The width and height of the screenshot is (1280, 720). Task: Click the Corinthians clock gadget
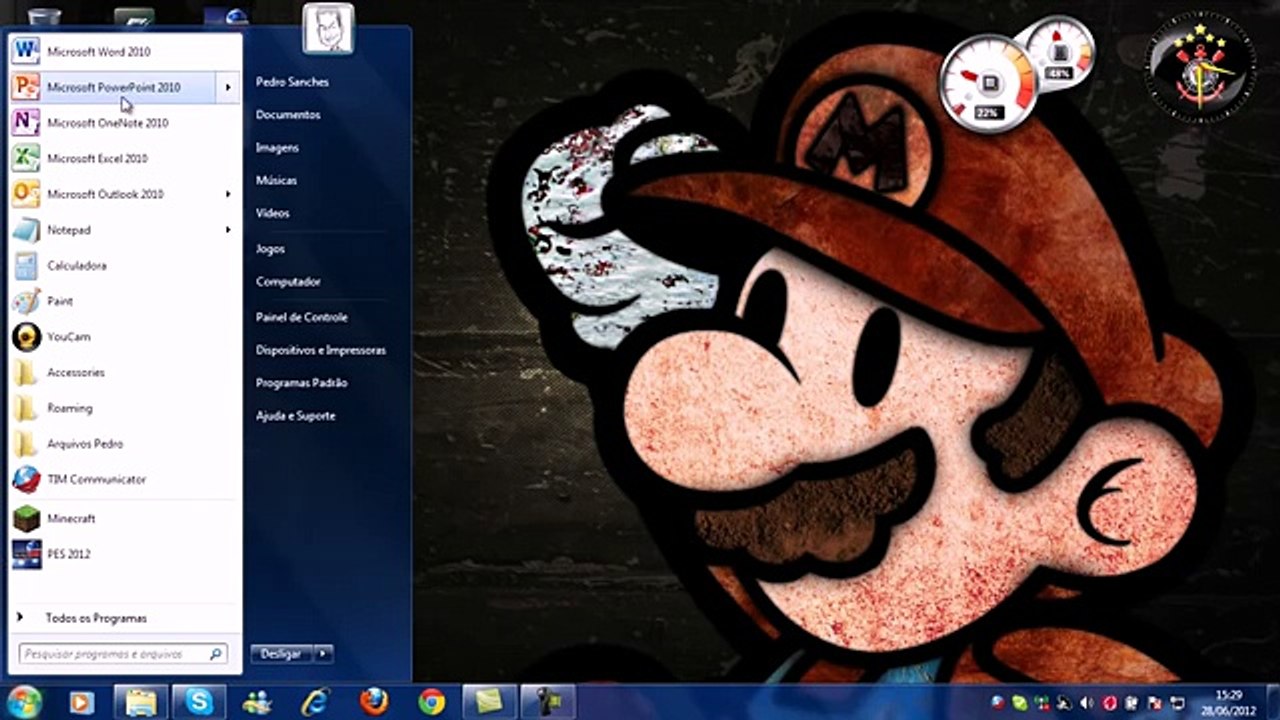pos(1200,66)
